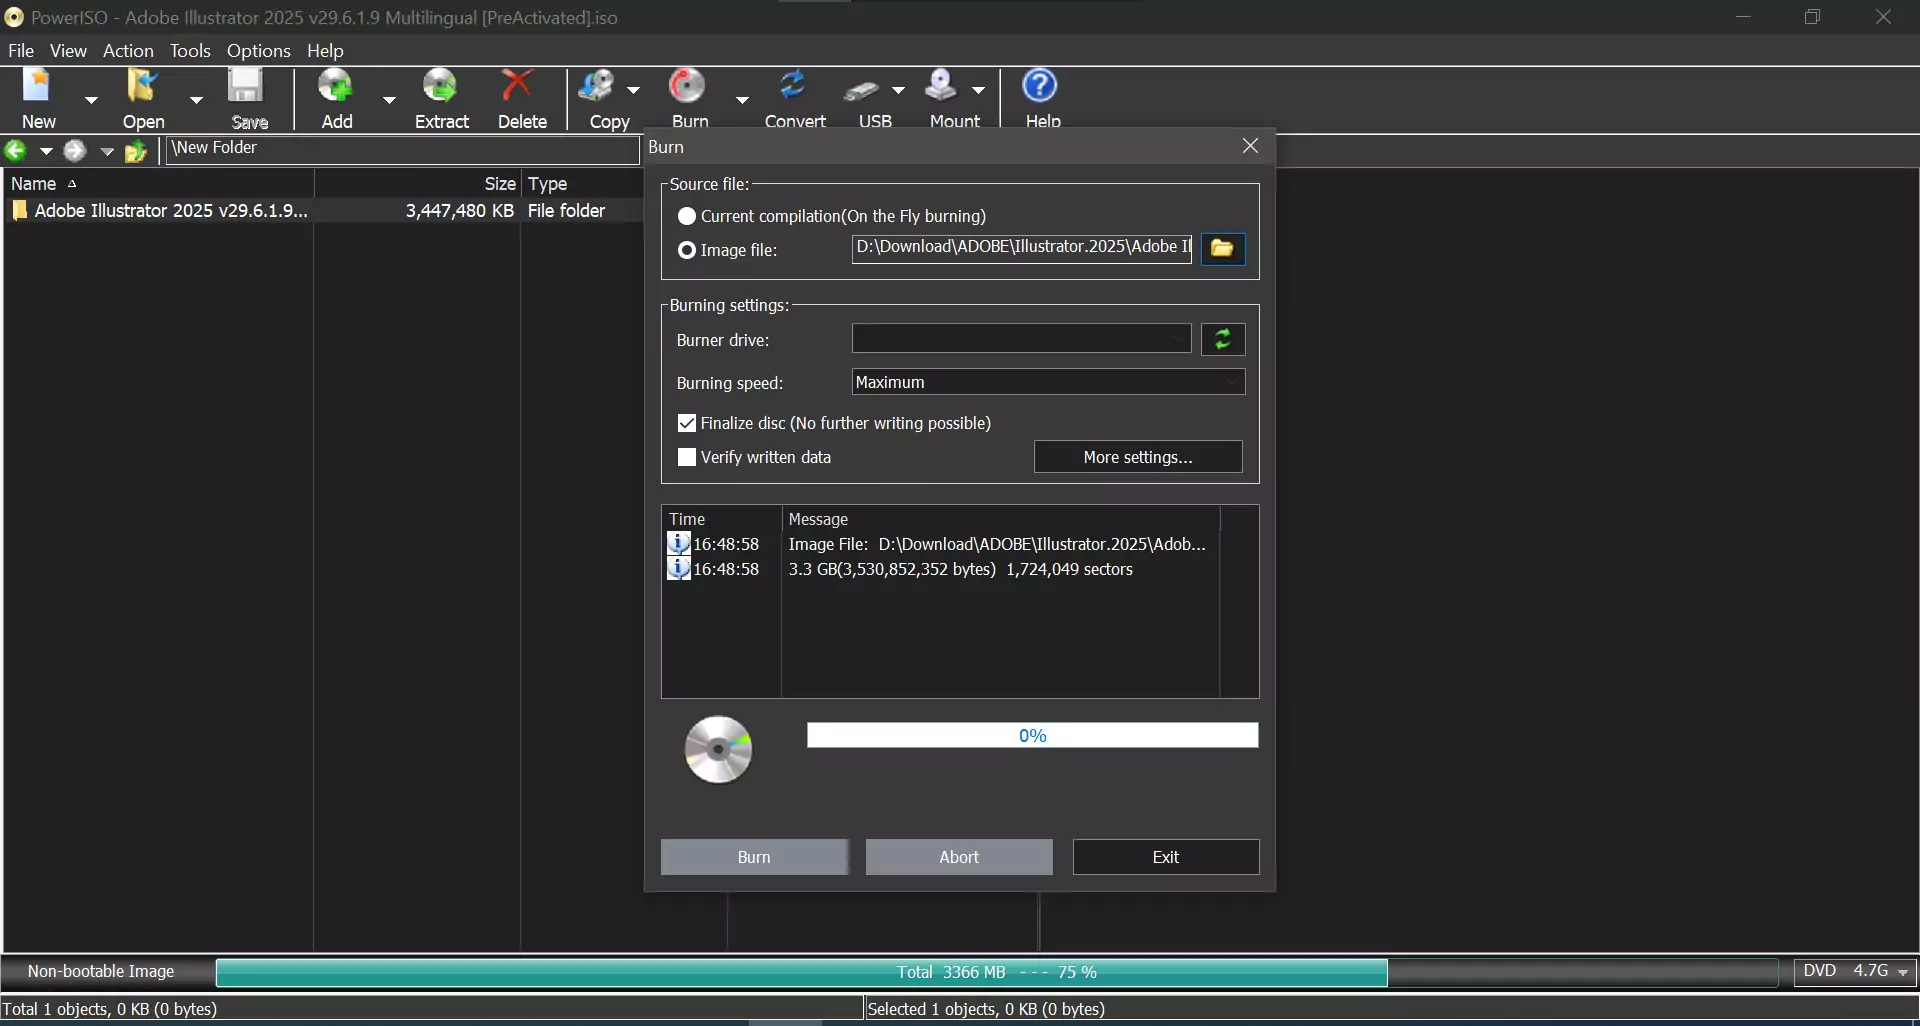Click the Abort button
Viewport: 1920px width, 1026px height.
pyautogui.click(x=959, y=857)
